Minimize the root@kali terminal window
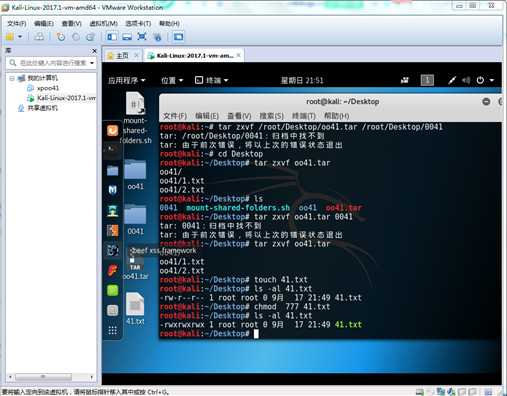 [486, 101]
